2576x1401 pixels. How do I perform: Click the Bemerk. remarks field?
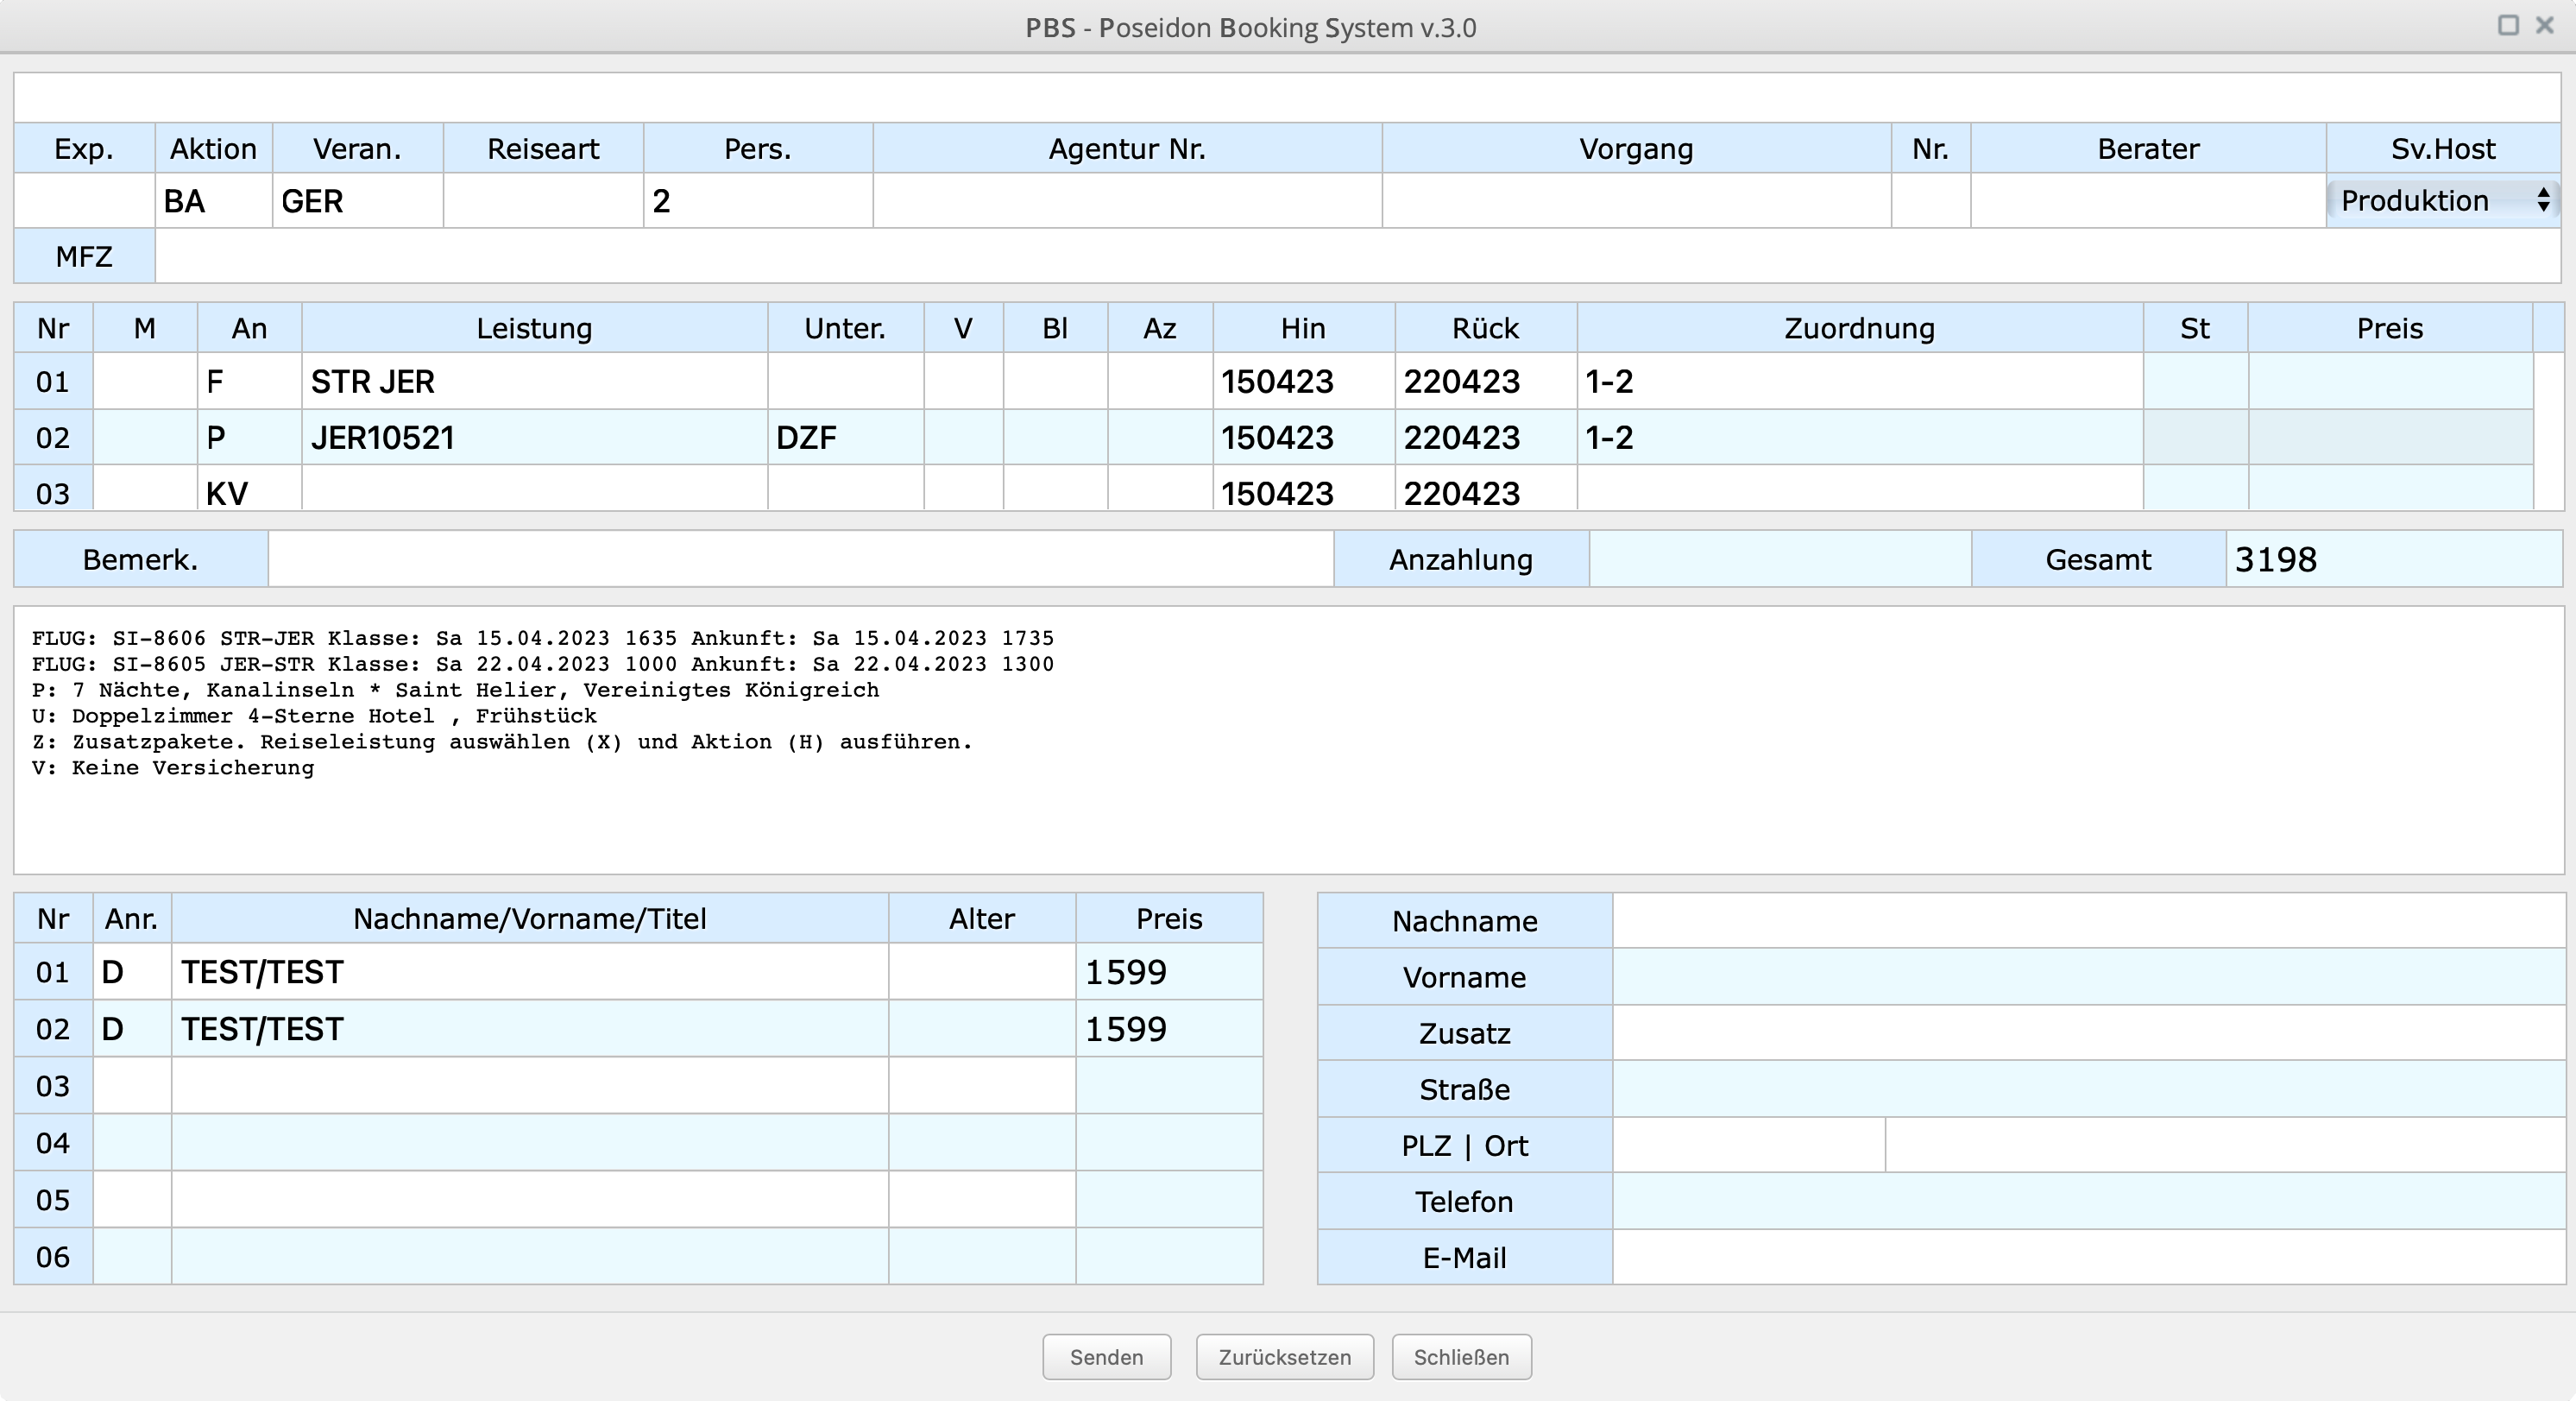click(800, 560)
